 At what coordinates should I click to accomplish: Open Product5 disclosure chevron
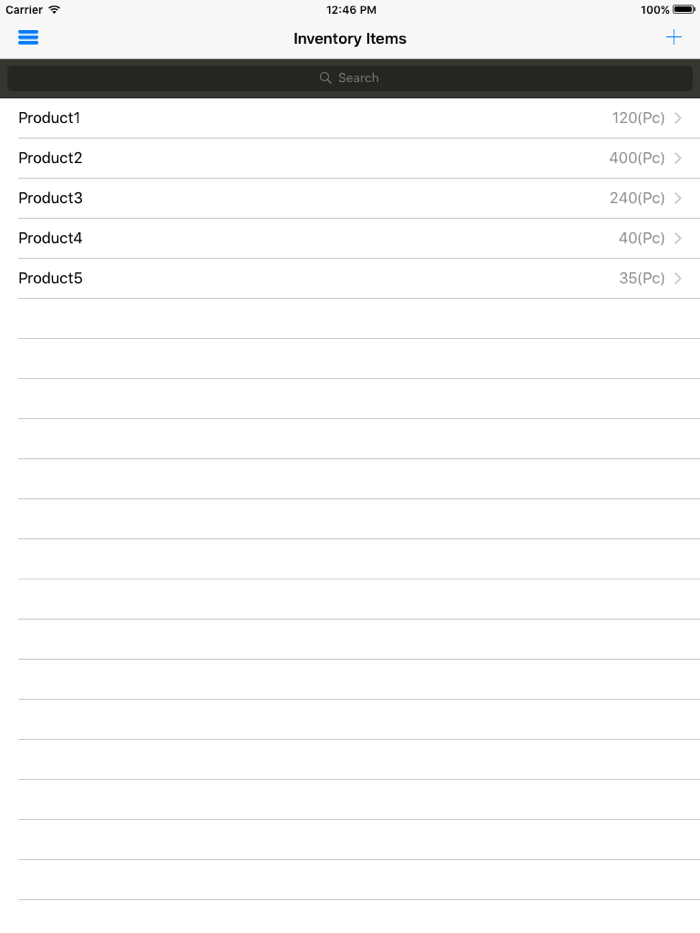tap(678, 278)
